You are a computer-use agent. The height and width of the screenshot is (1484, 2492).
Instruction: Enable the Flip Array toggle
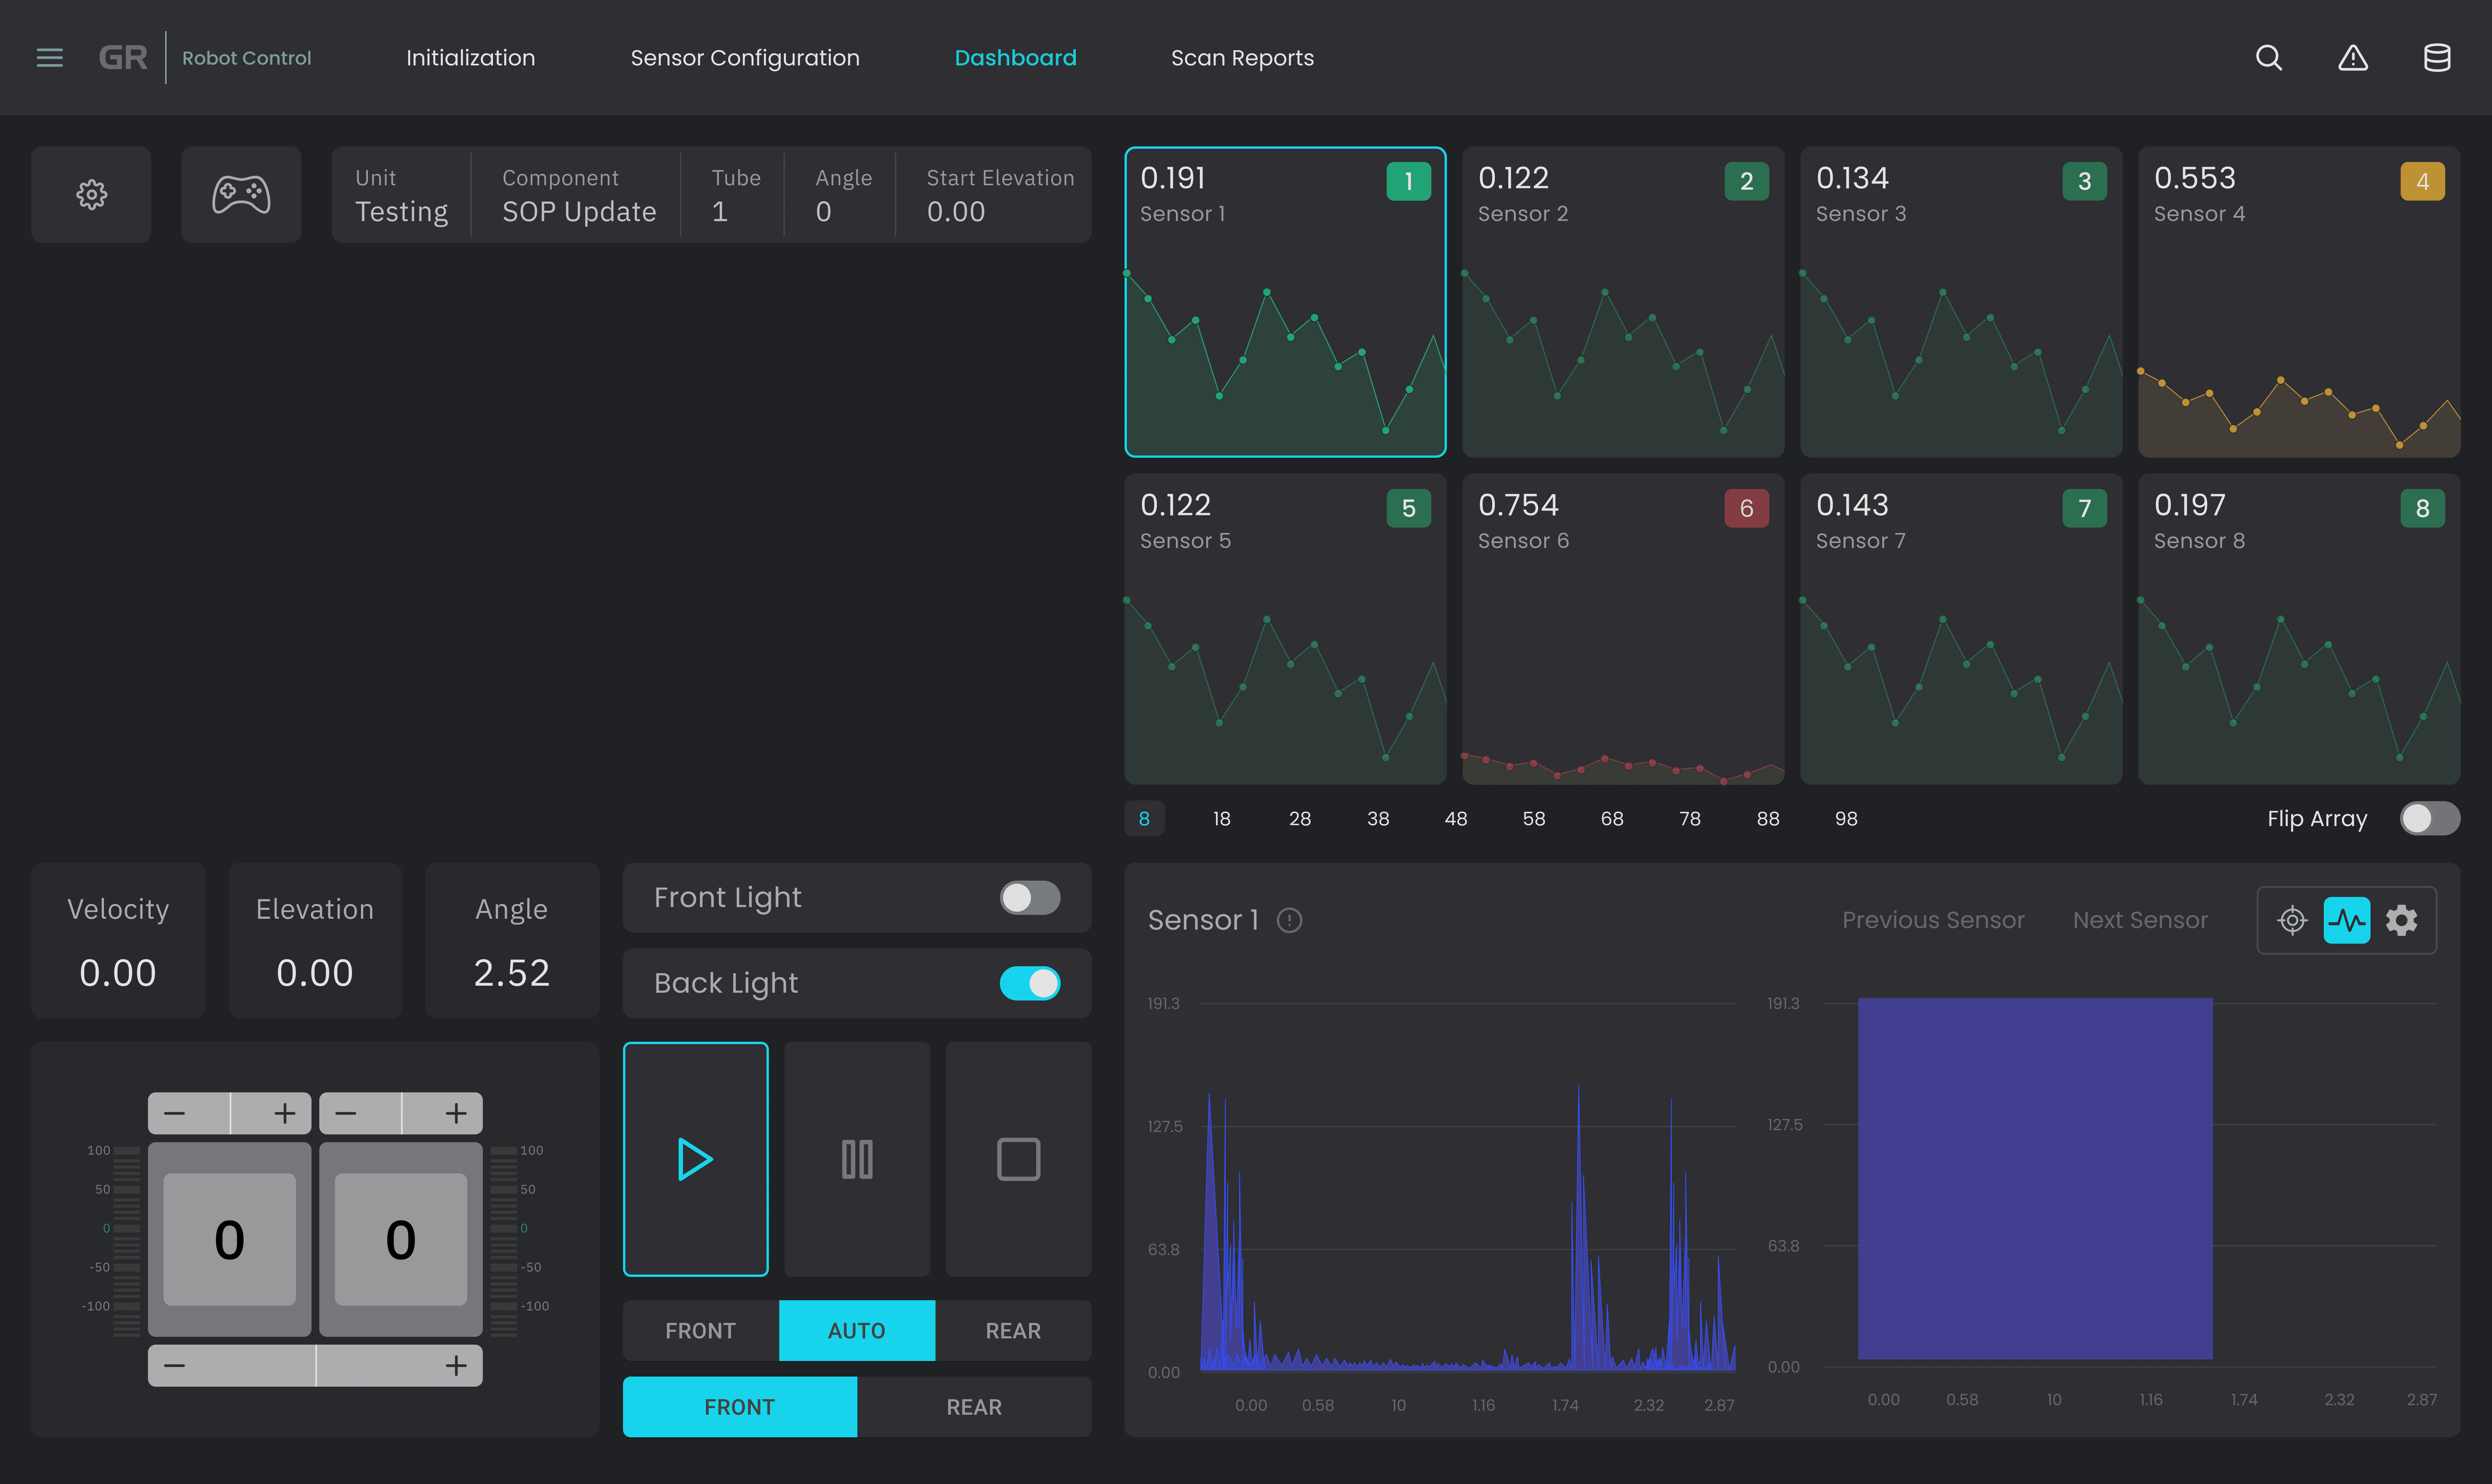pyautogui.click(x=2430, y=818)
